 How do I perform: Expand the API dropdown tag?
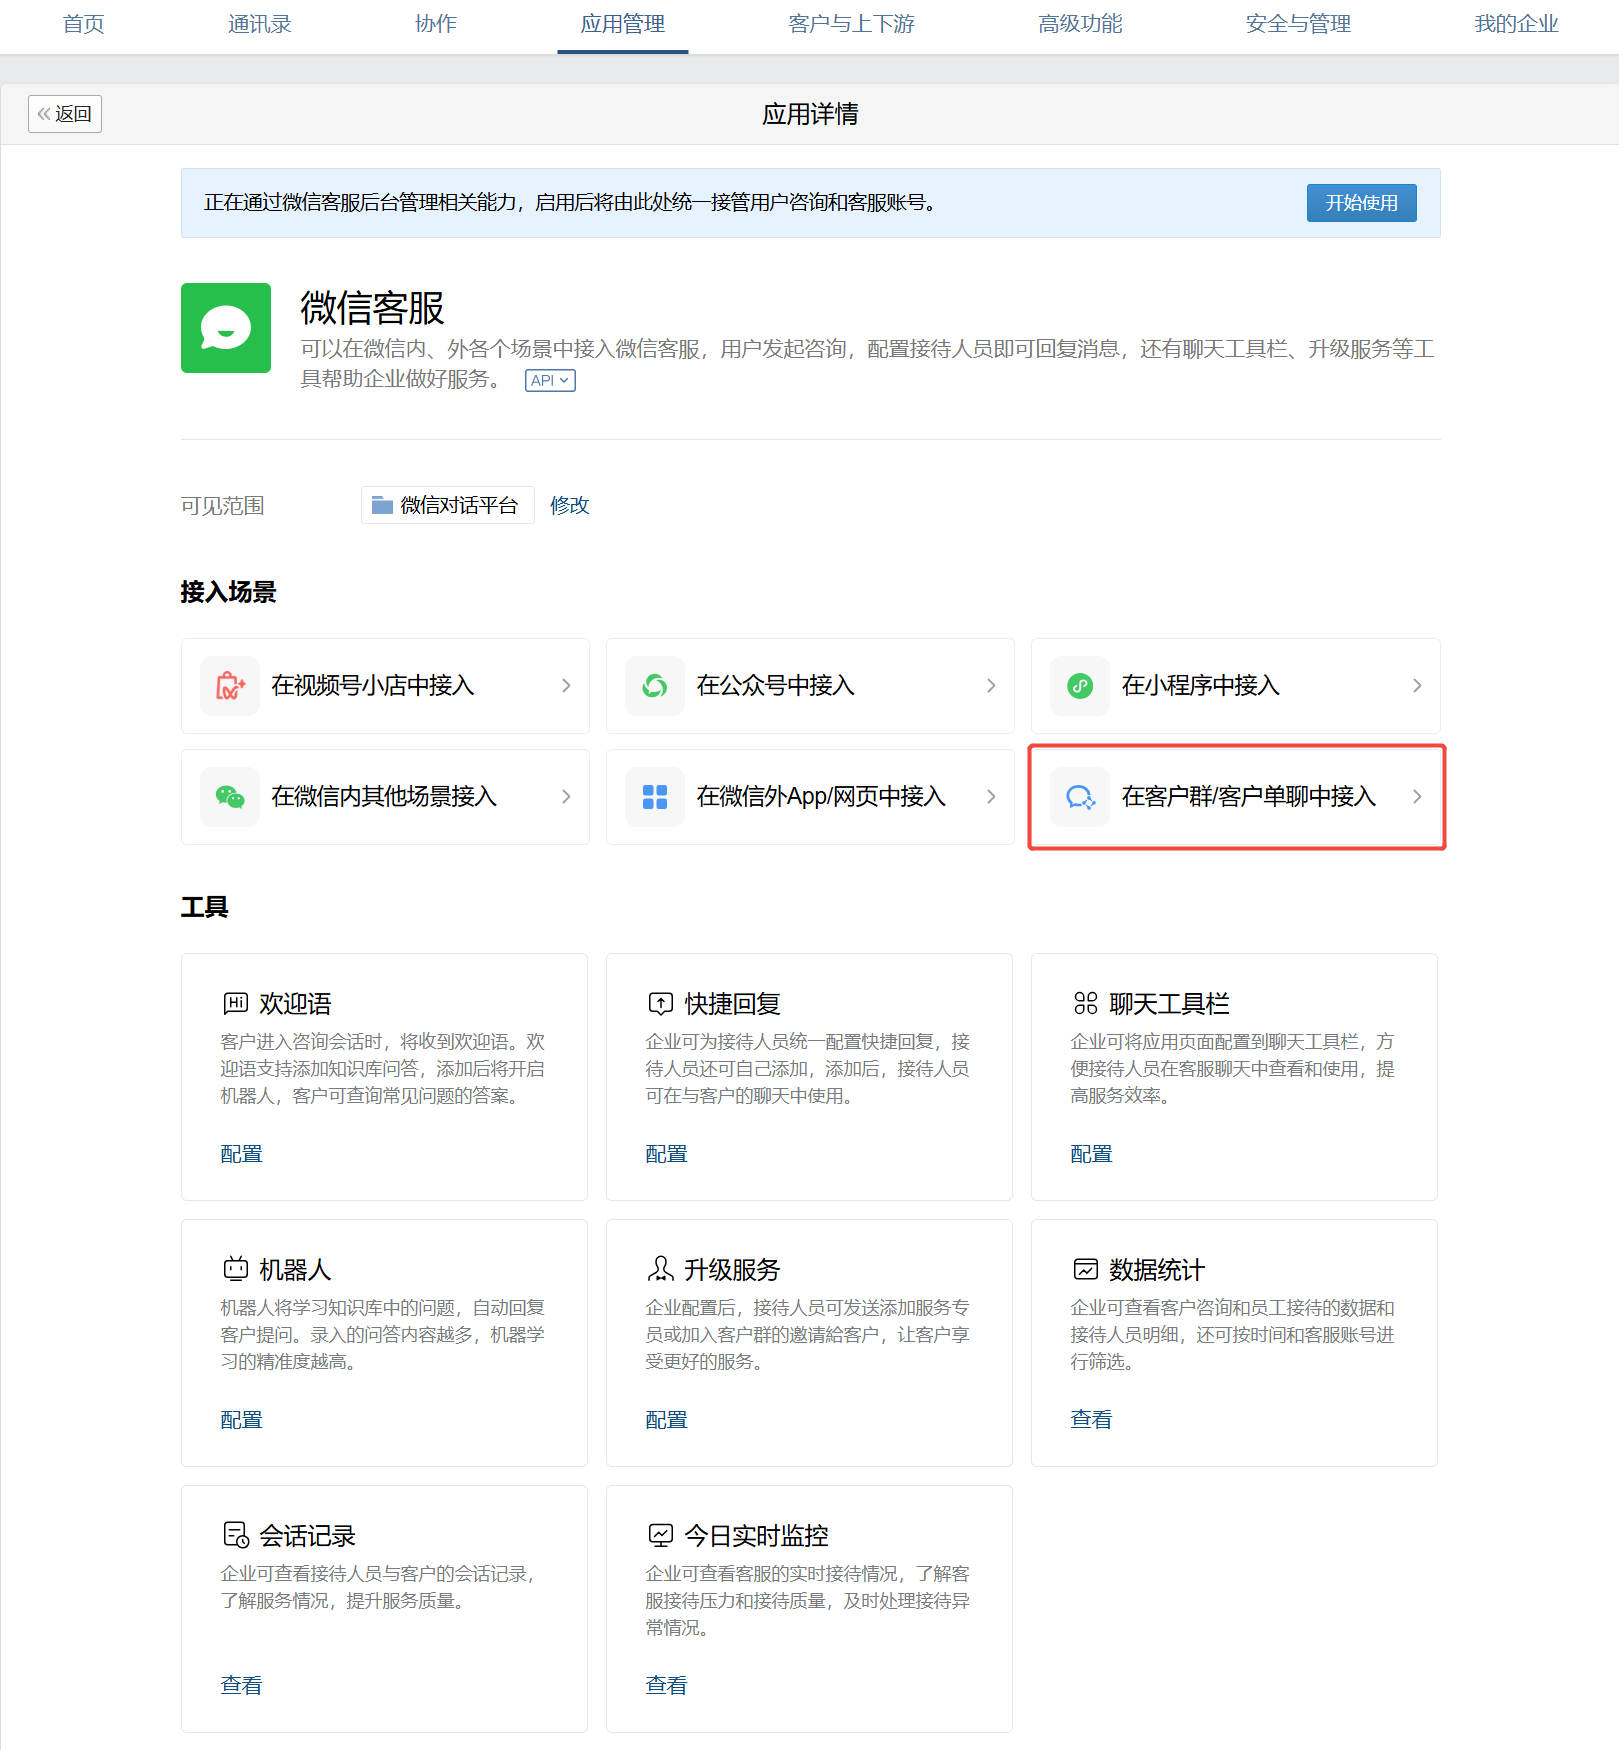pyautogui.click(x=550, y=380)
